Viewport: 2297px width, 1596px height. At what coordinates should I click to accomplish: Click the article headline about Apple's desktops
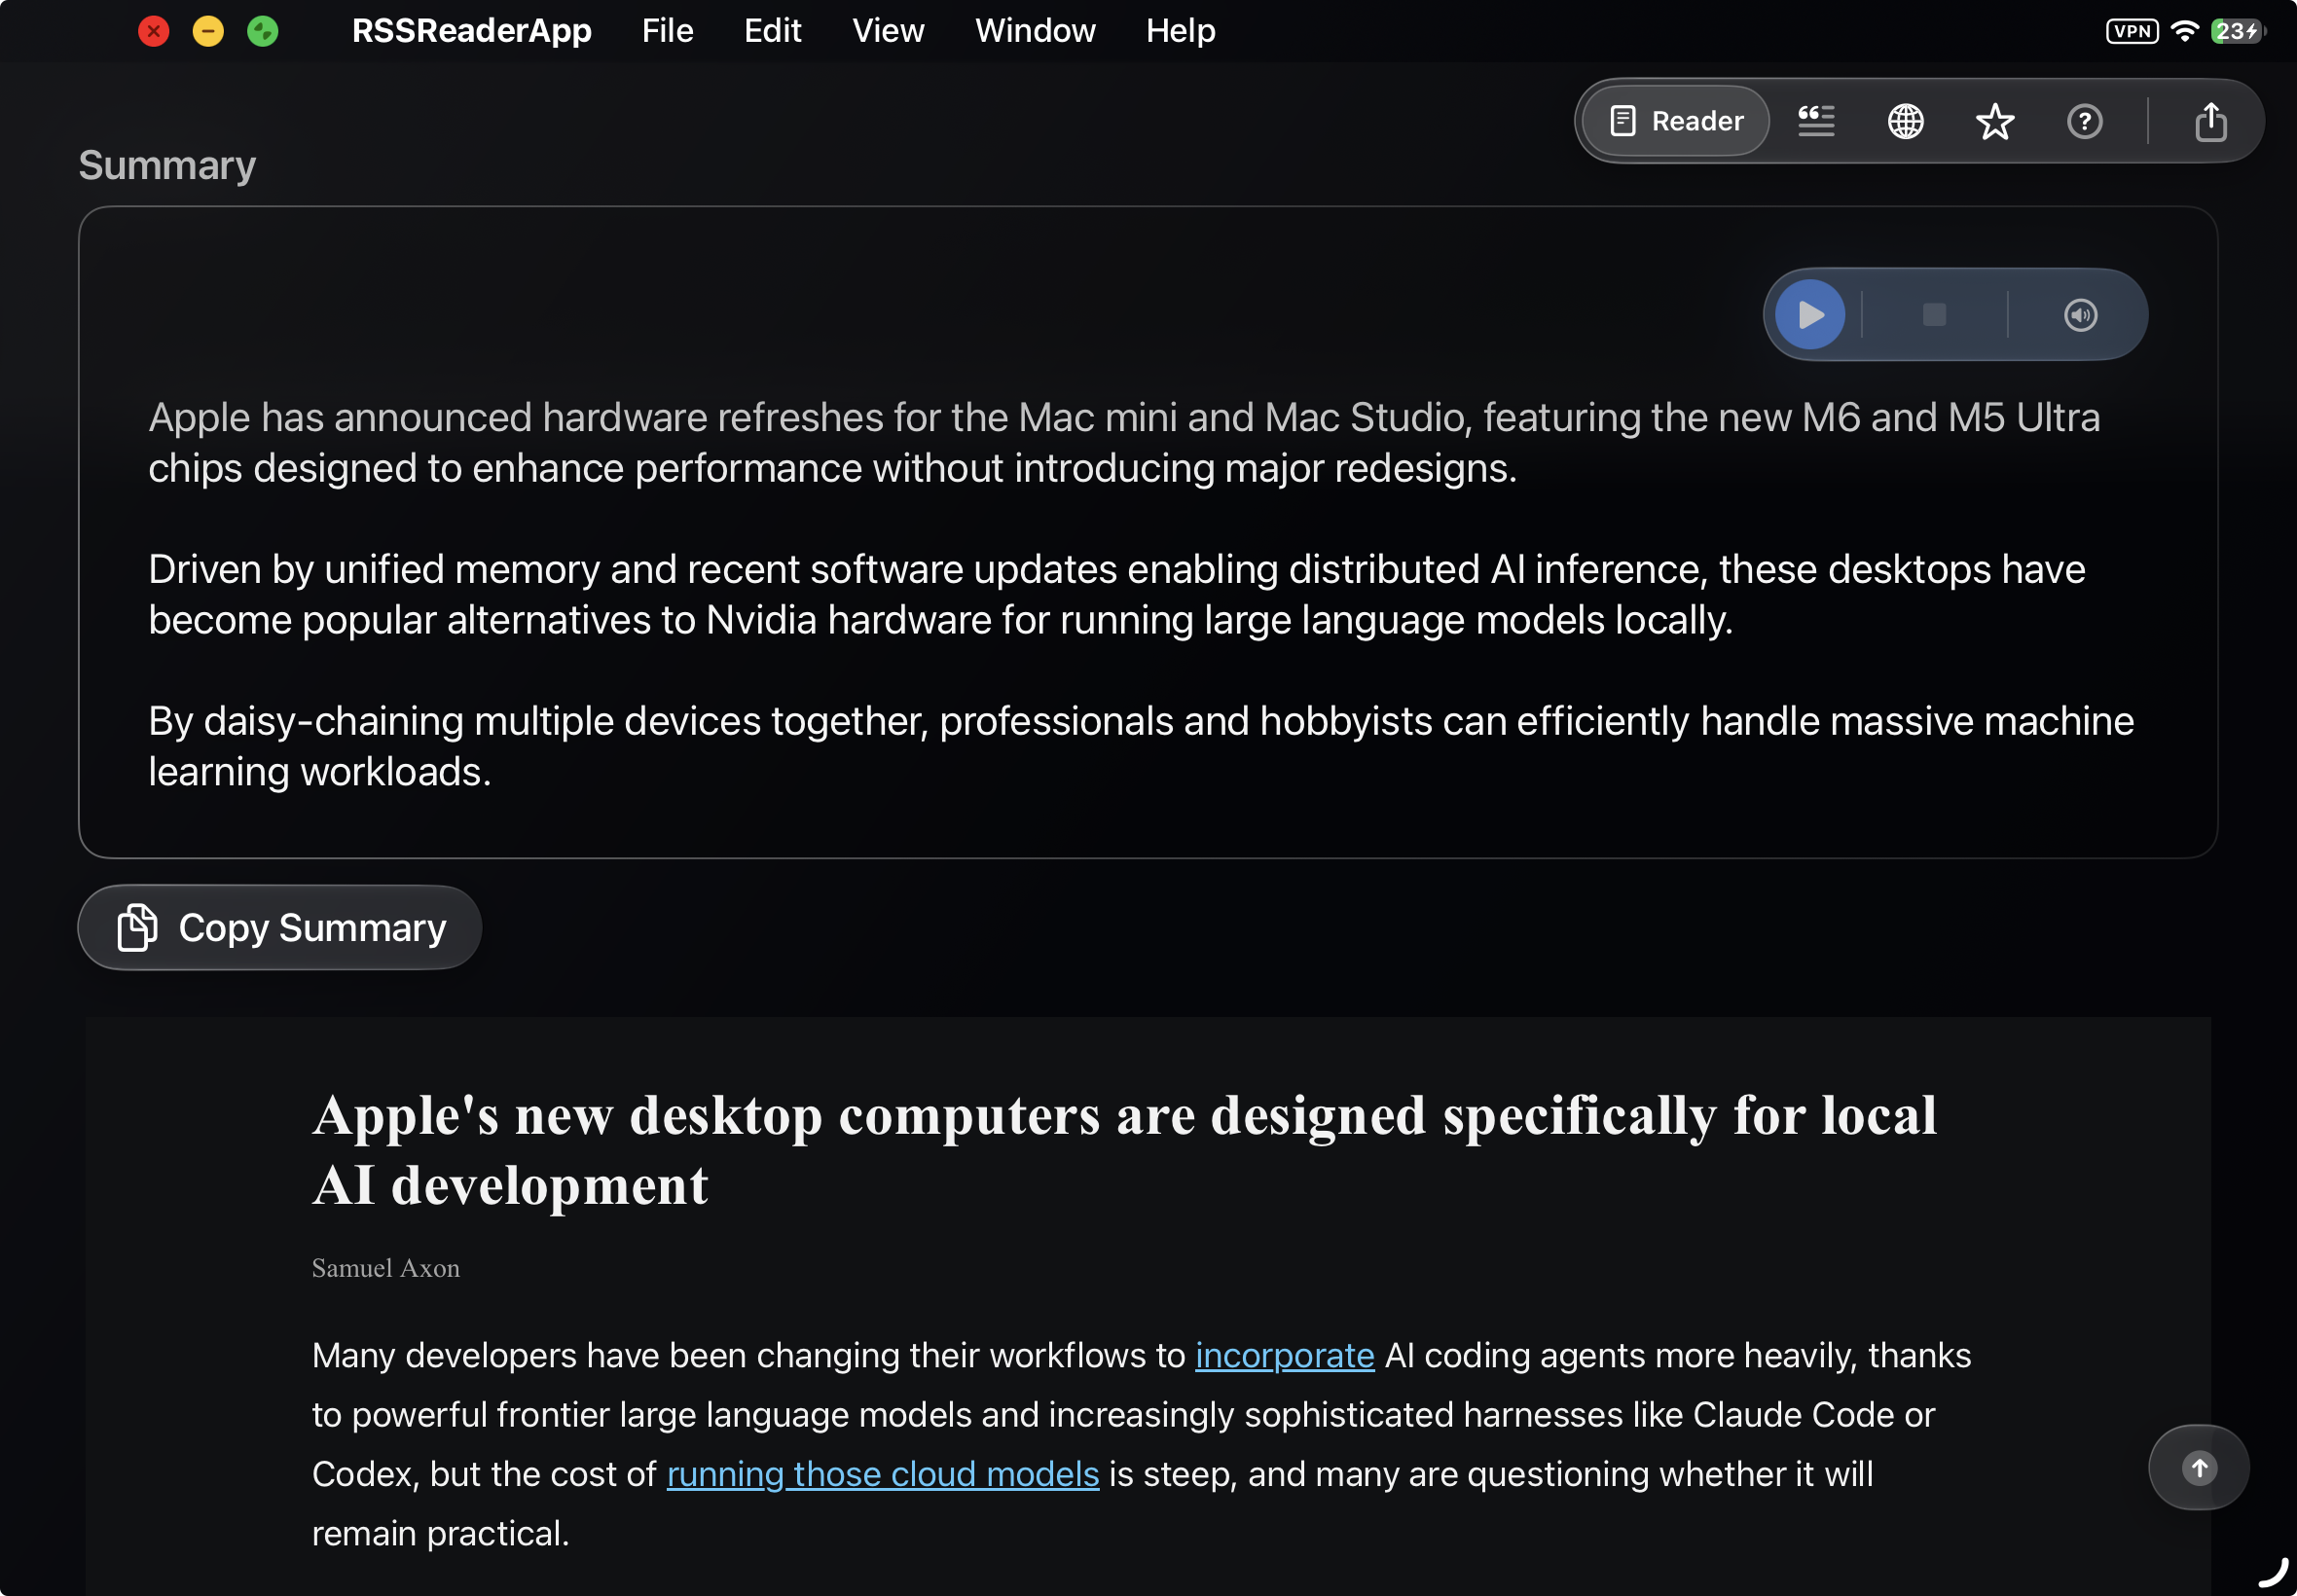pyautogui.click(x=1125, y=1150)
